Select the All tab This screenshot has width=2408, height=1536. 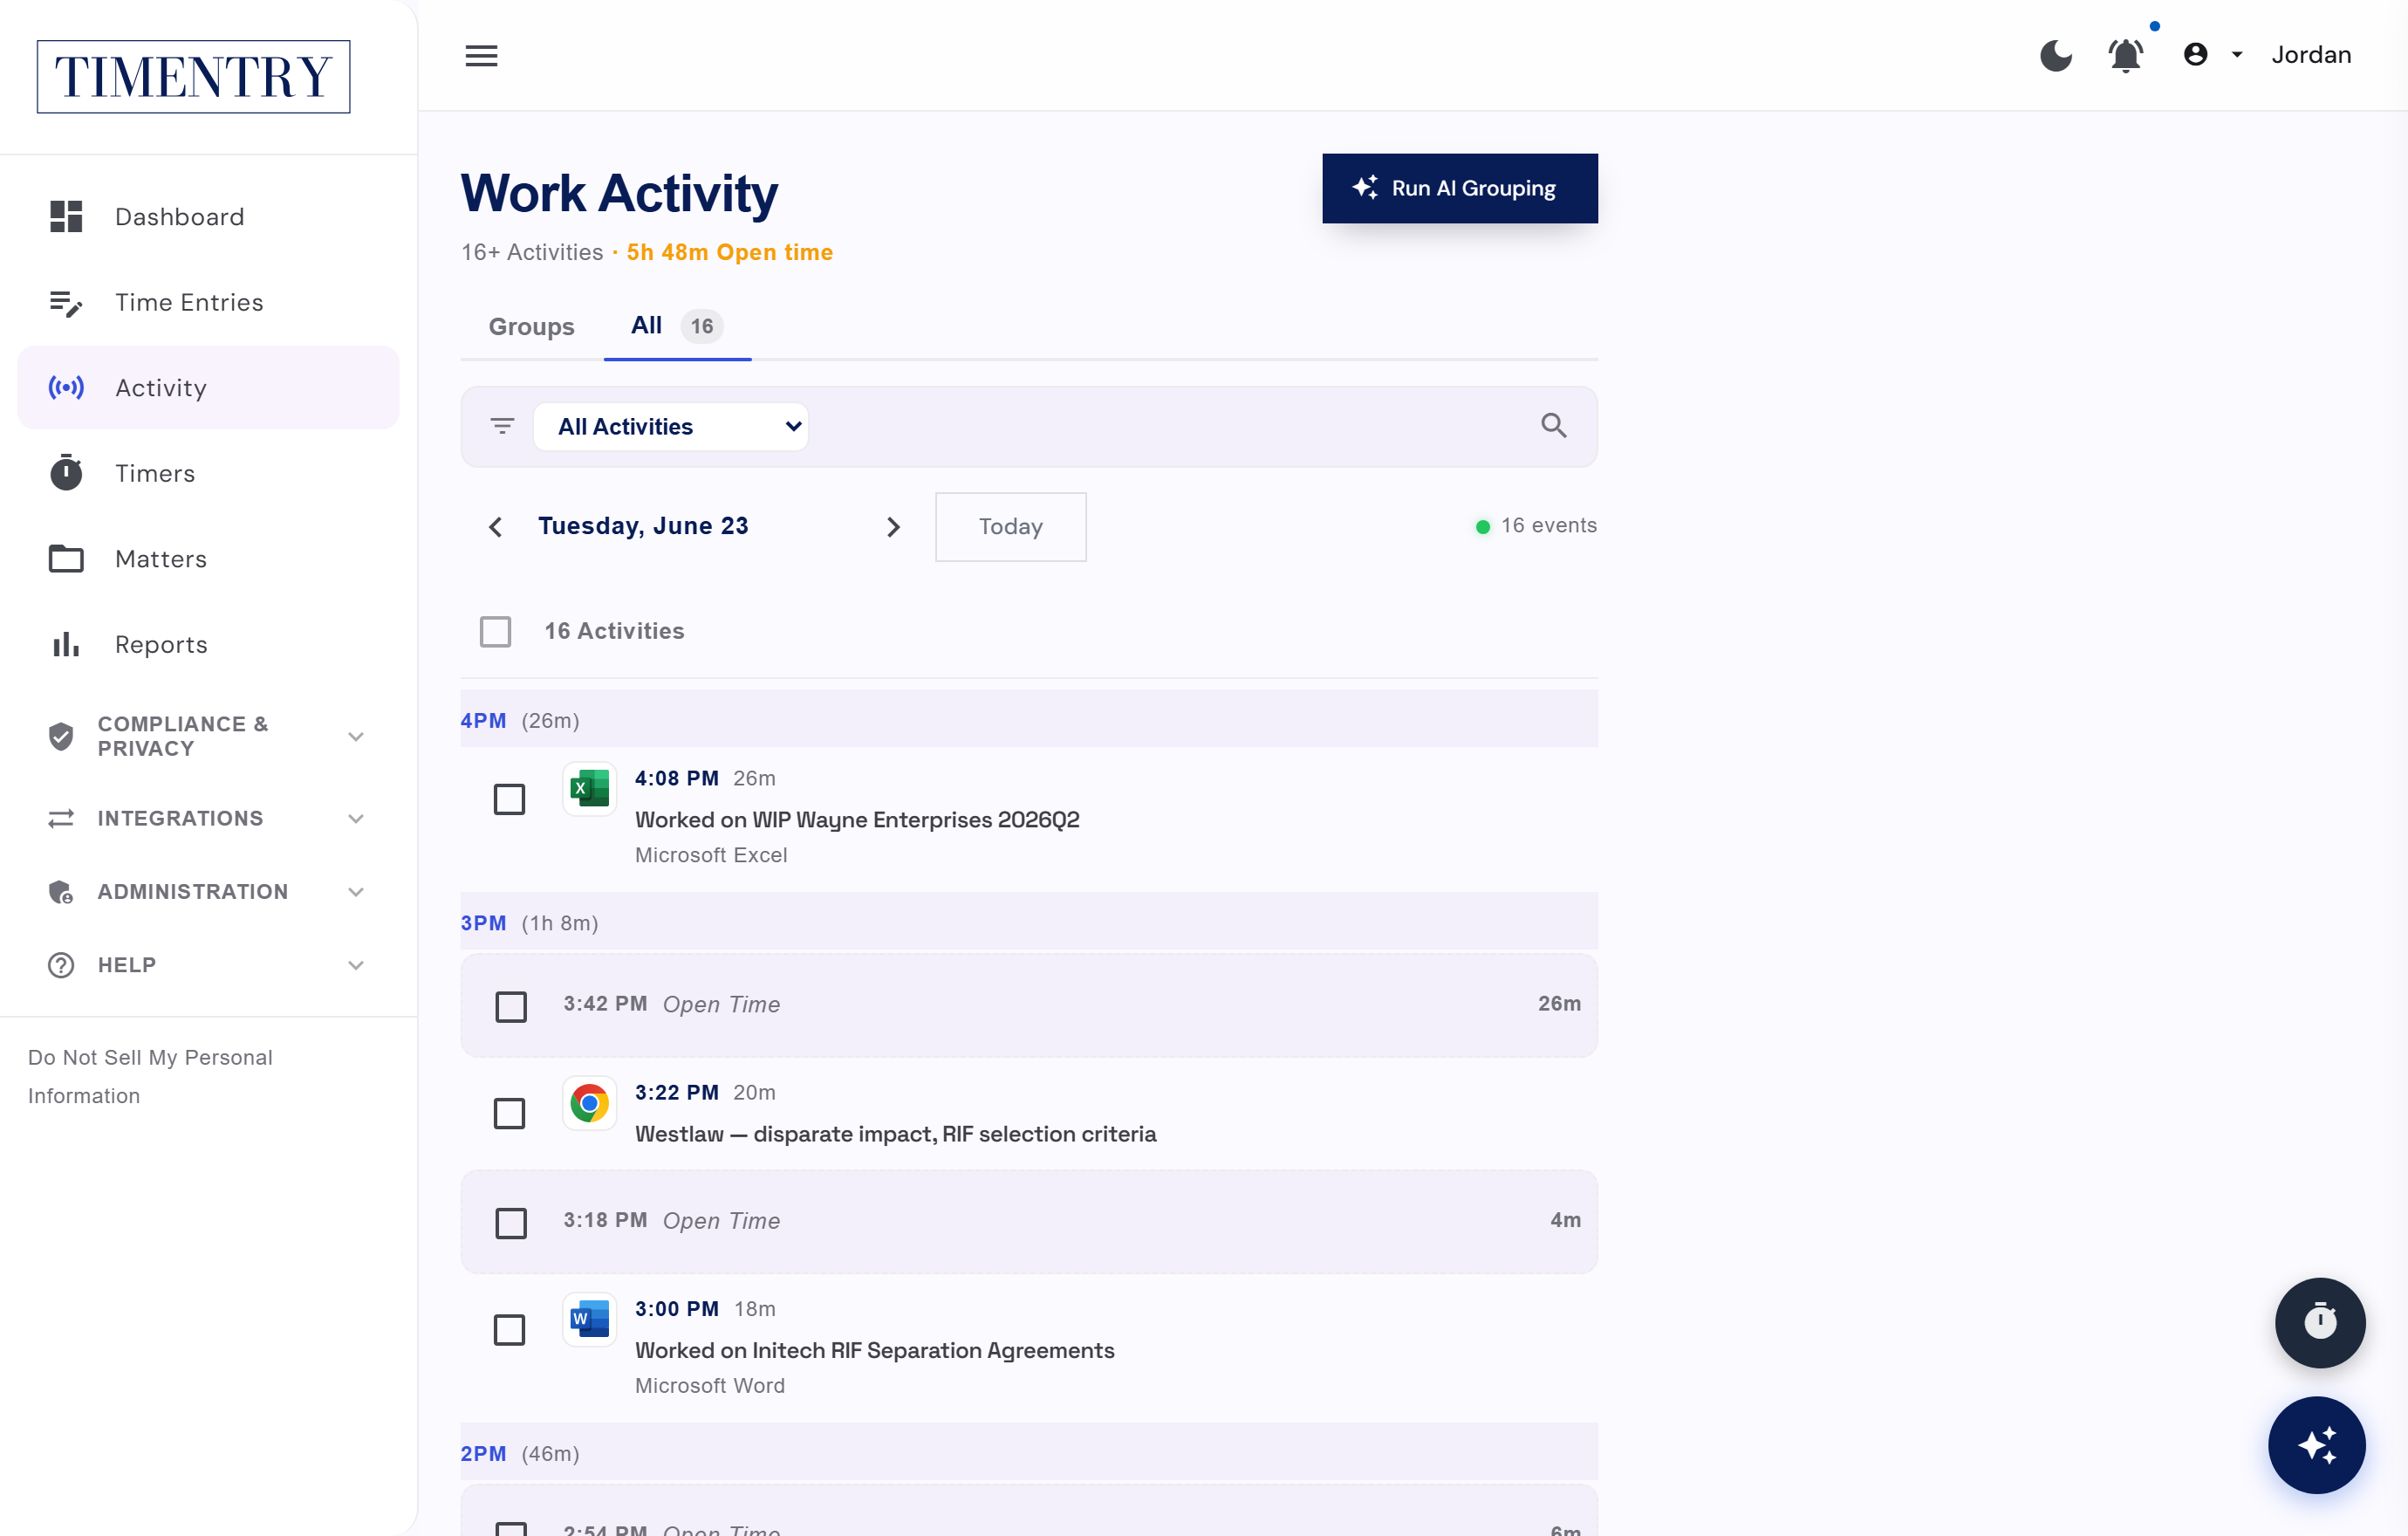point(677,326)
